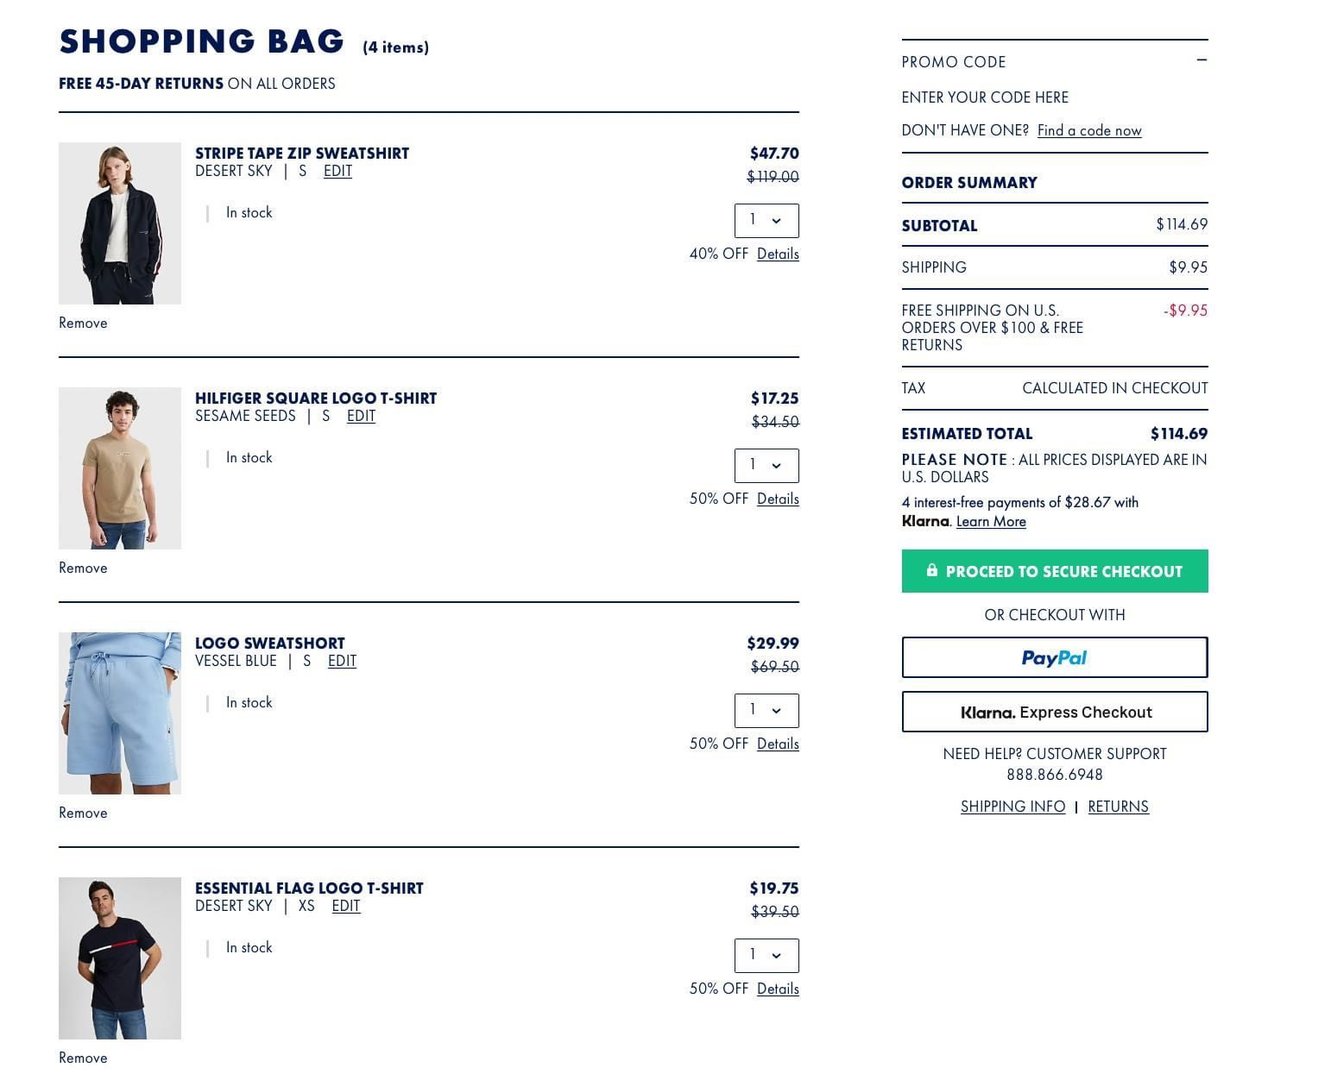Image resolution: width=1331 pixels, height=1080 pixels.
Task: Choose Klarna Express Checkout
Action: coord(1054,712)
